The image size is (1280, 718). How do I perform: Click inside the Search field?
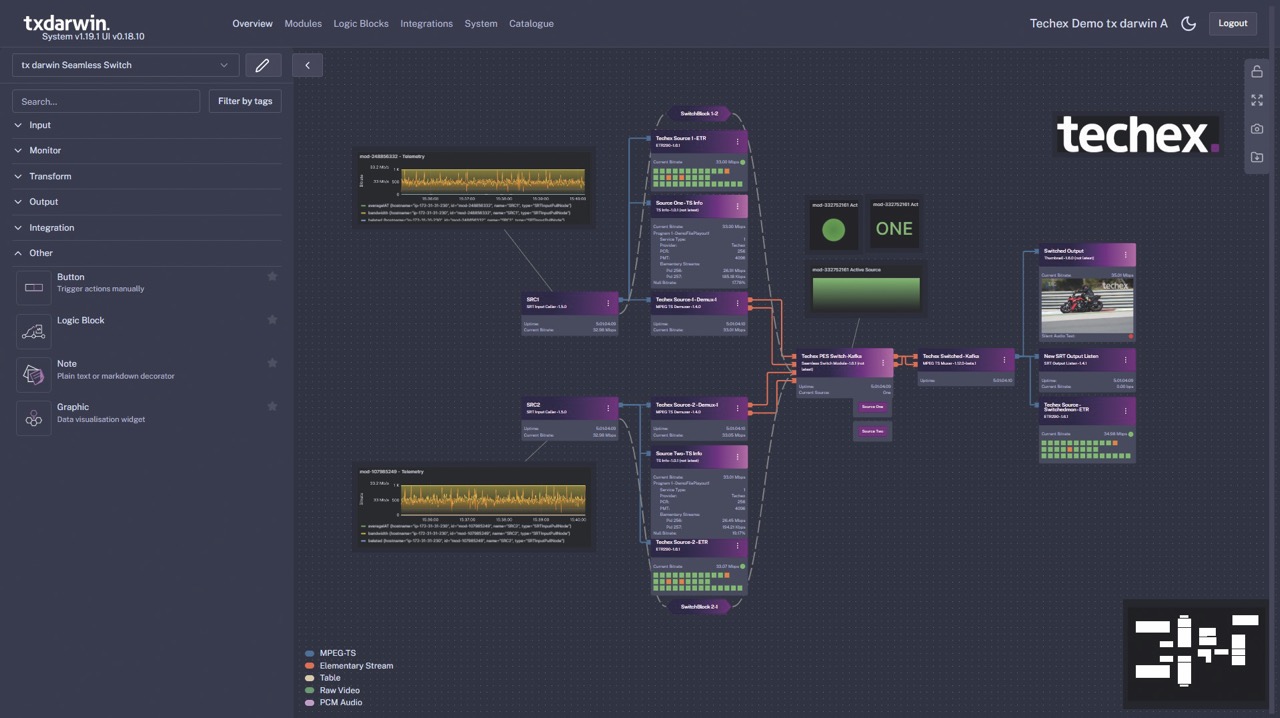[x=105, y=100]
